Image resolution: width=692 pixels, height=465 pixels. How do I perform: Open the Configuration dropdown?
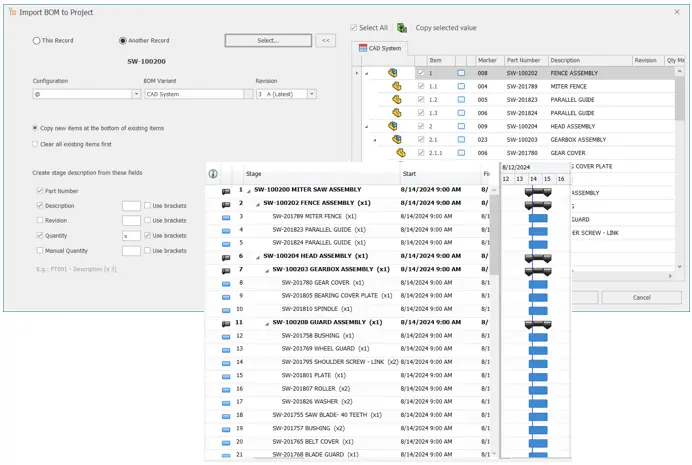click(x=136, y=94)
